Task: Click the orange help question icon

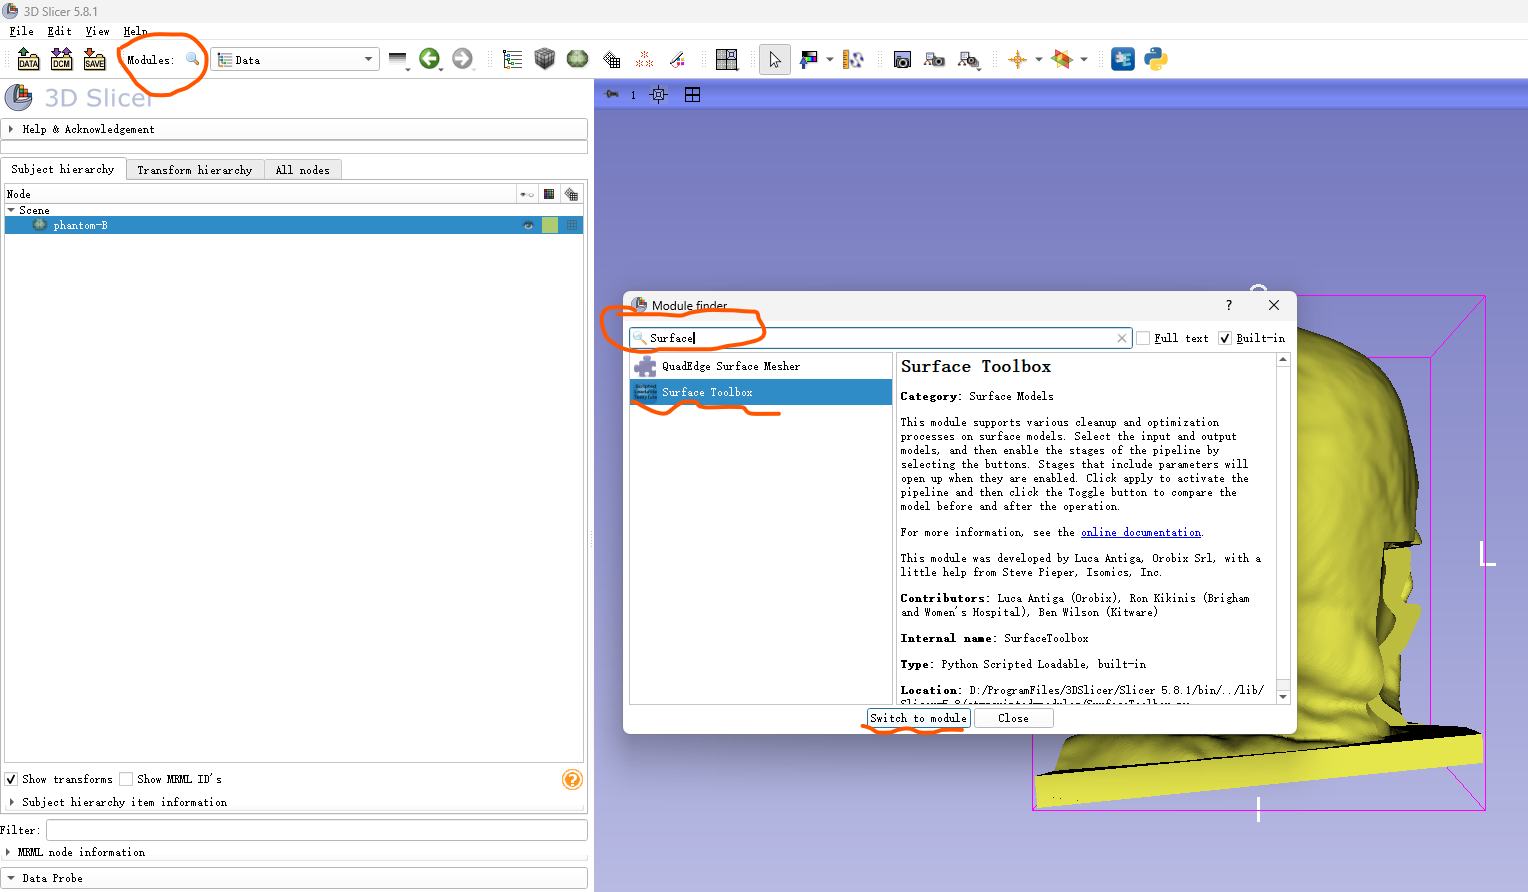Action: pos(572,780)
